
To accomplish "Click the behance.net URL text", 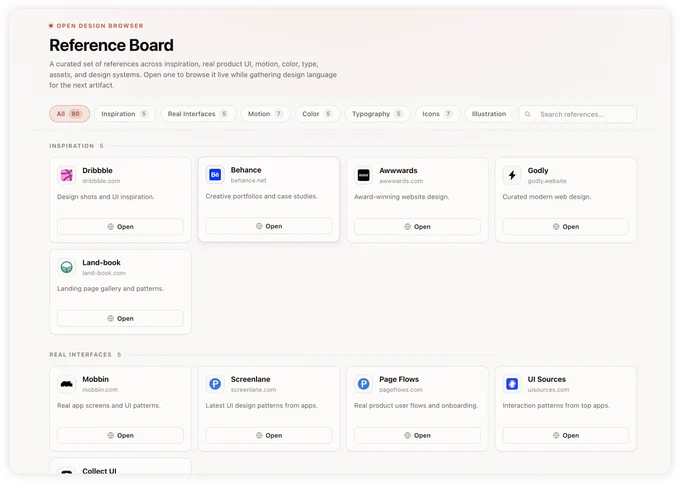I will (248, 181).
